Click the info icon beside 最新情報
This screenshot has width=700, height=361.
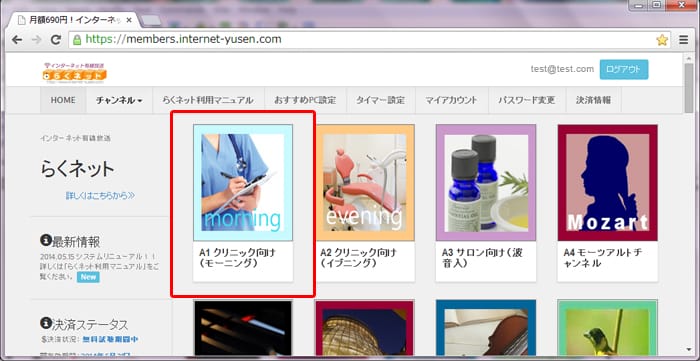[45, 240]
